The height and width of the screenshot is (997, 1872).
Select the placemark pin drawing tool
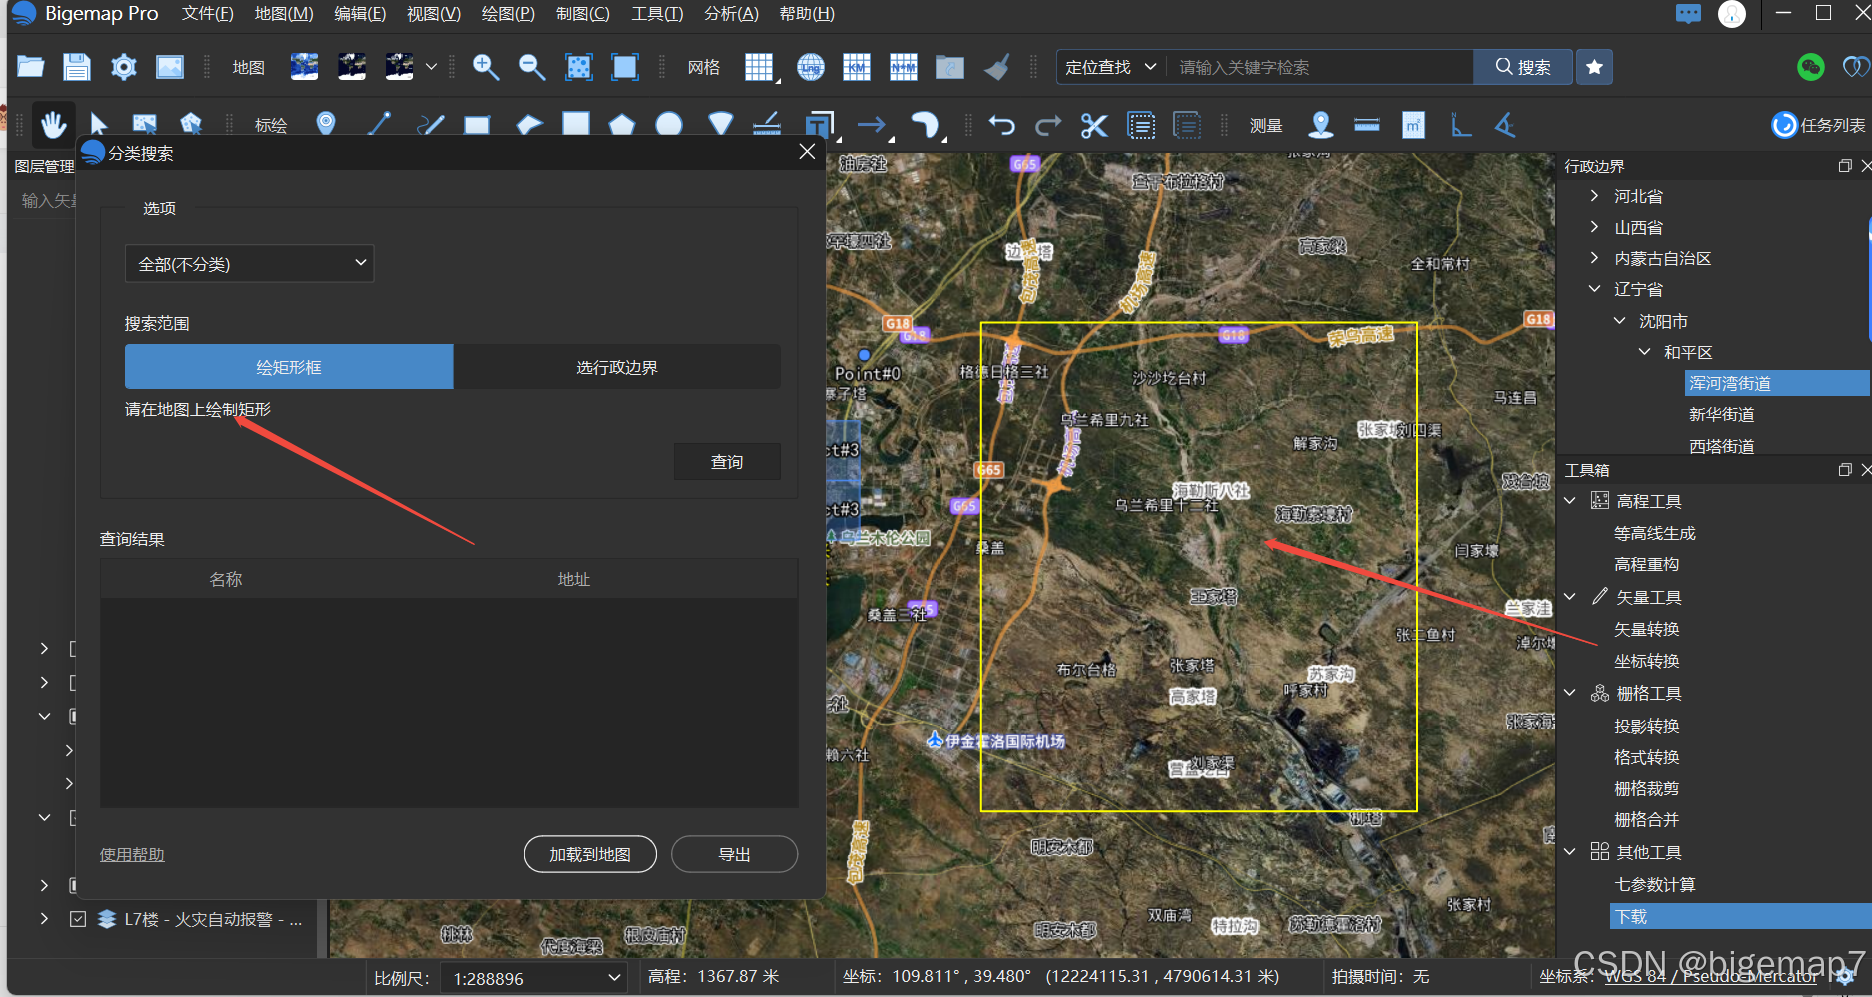point(326,124)
